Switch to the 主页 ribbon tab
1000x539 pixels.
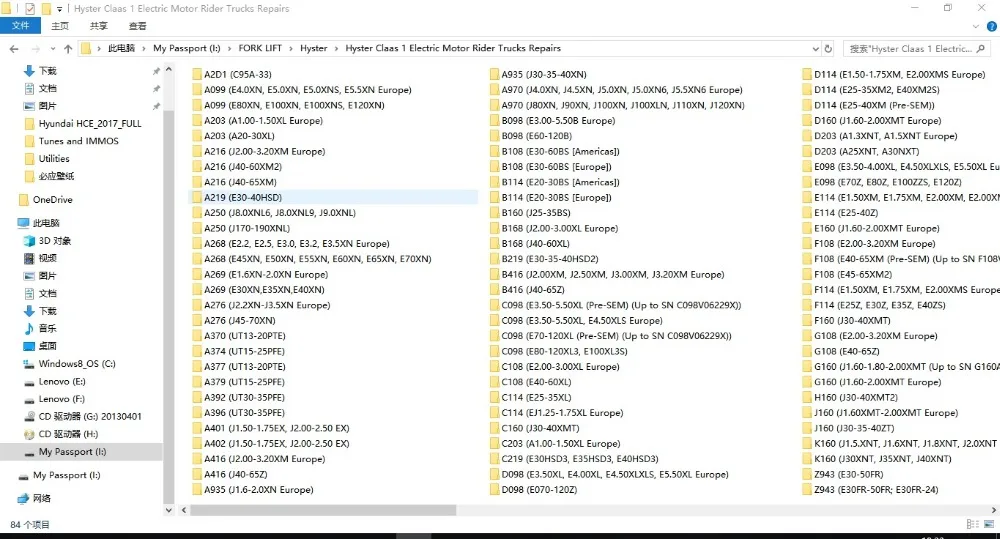60,26
